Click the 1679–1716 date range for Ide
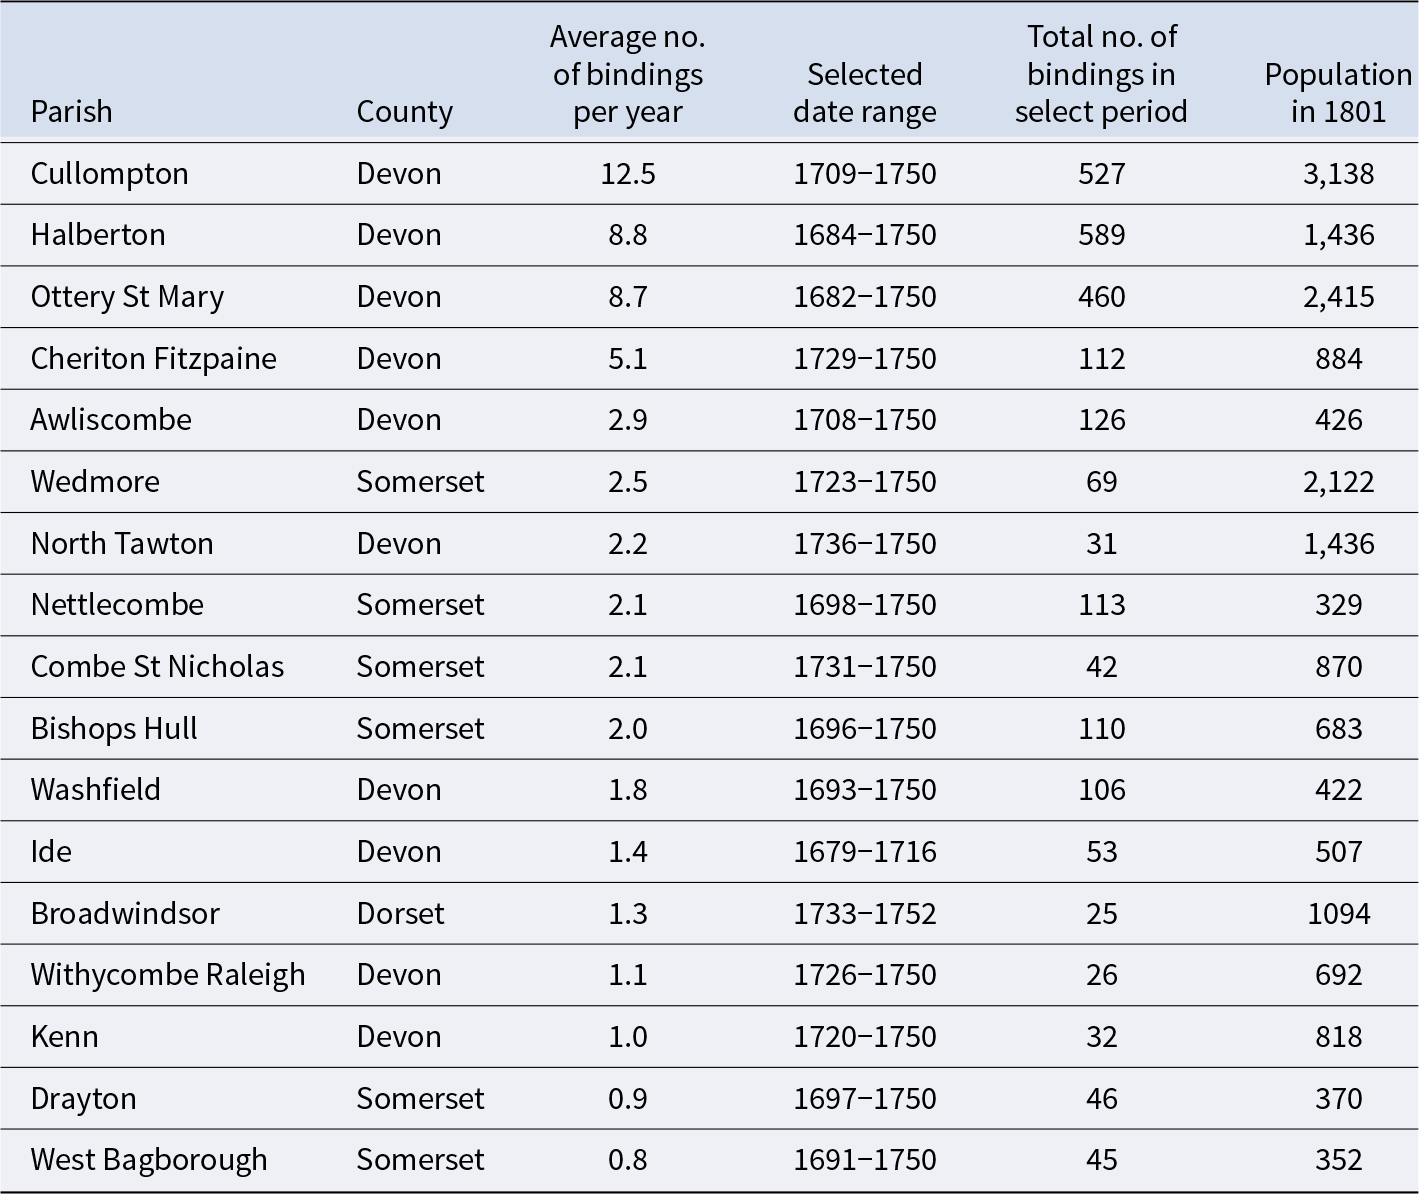This screenshot has height=1194, width=1419. pos(865,851)
